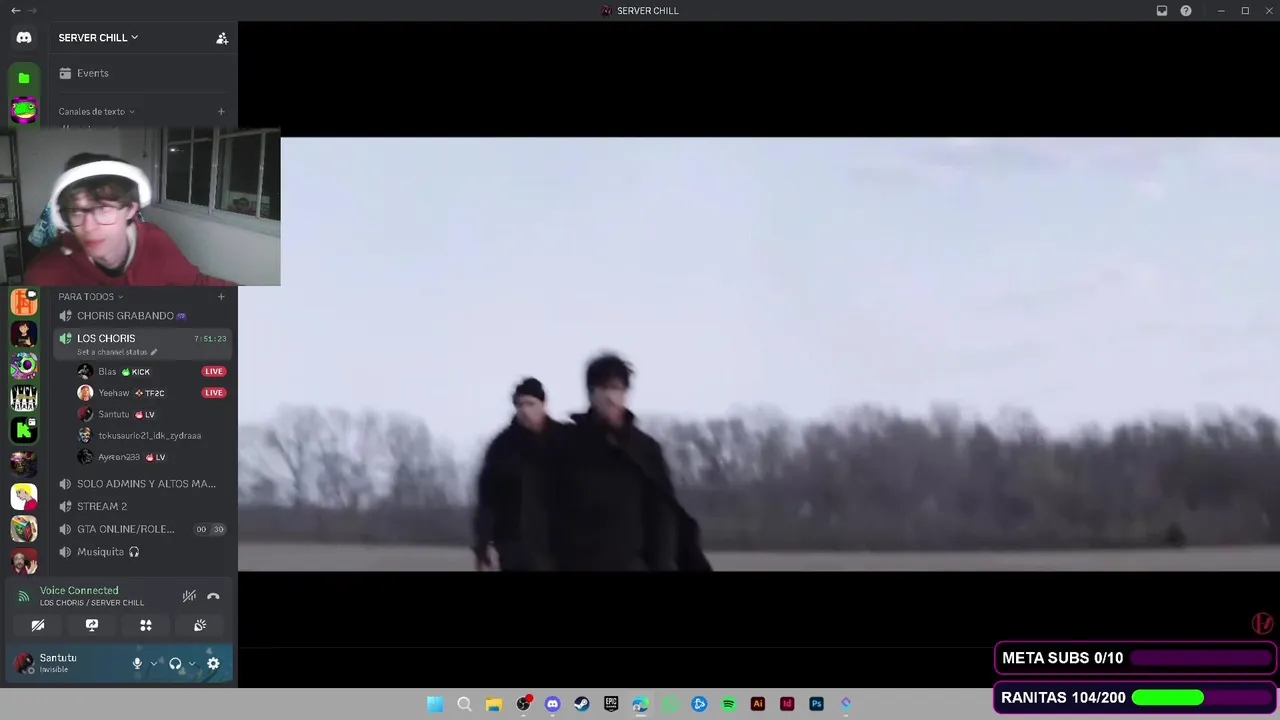Select tokusaurio21_idk_zydraaa in voice list
Image resolution: width=1280 pixels, height=720 pixels.
[x=150, y=436]
